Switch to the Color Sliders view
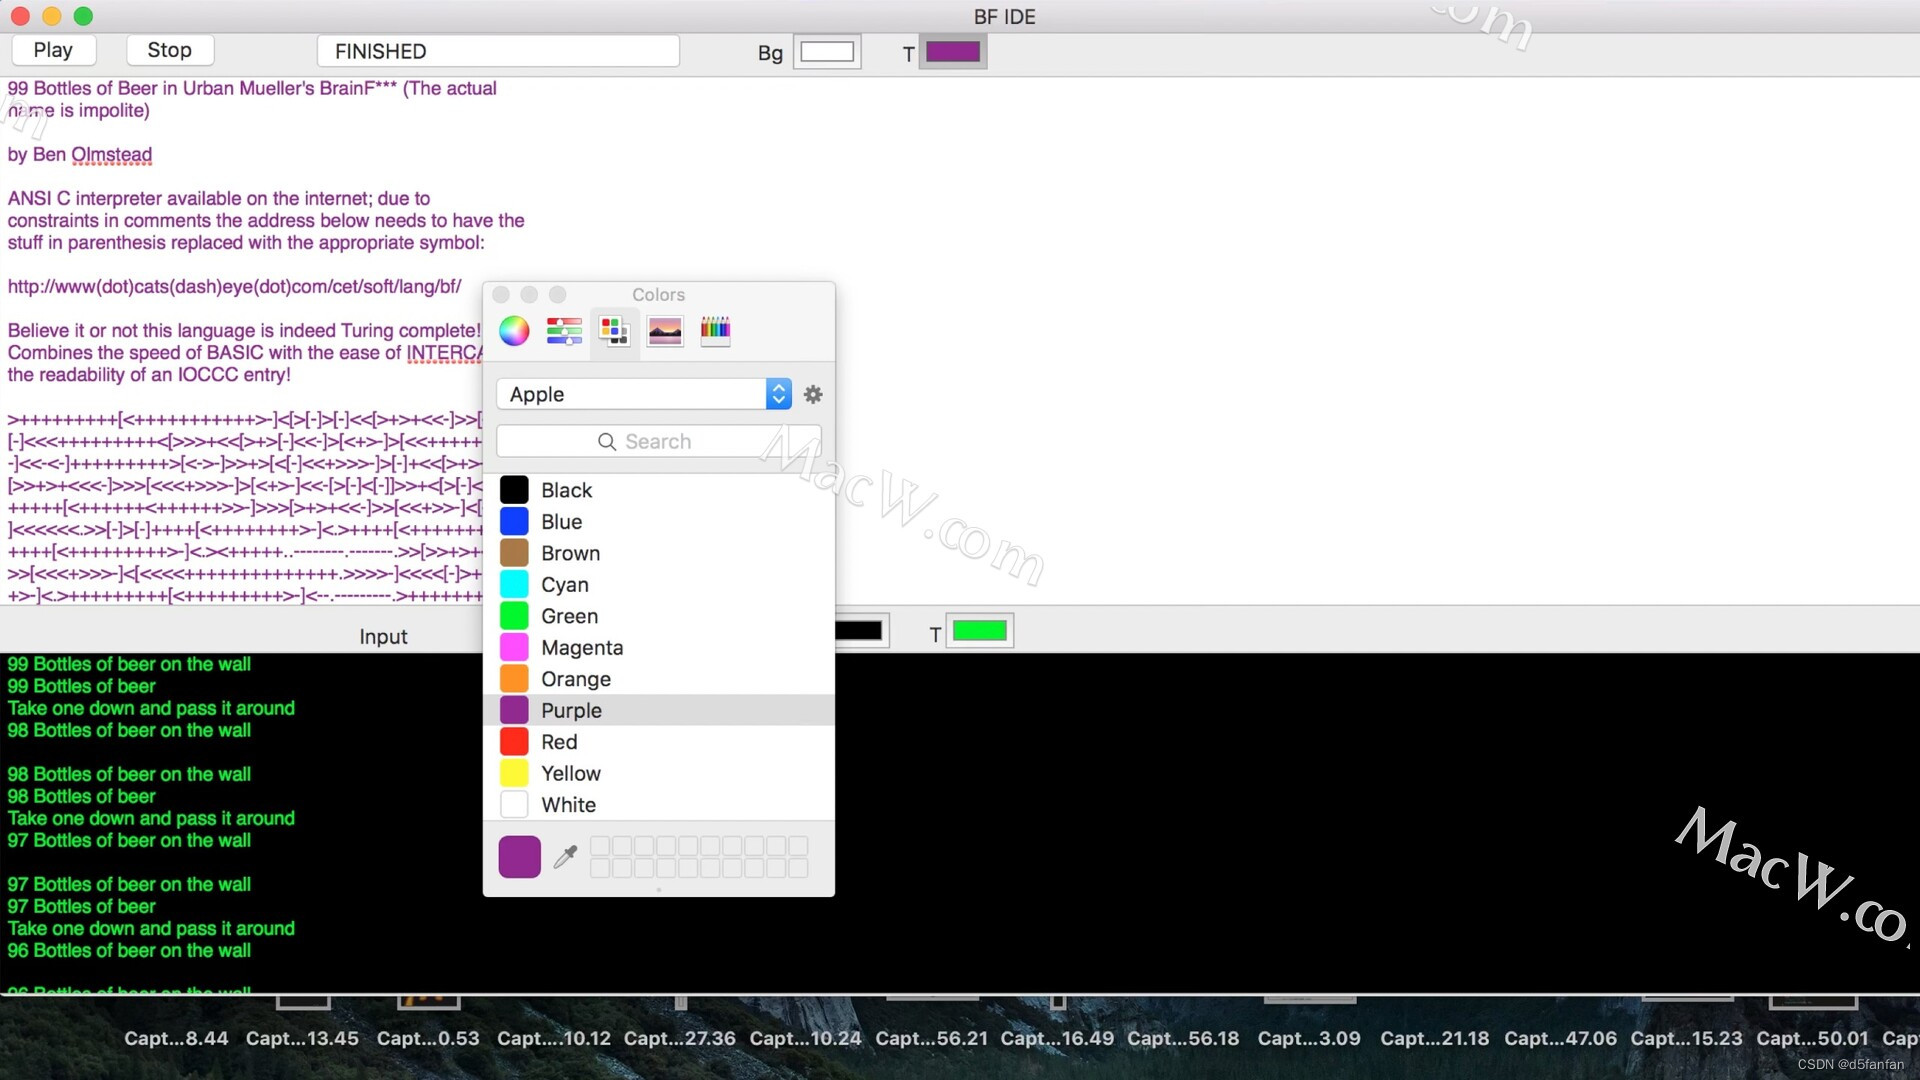 click(564, 330)
